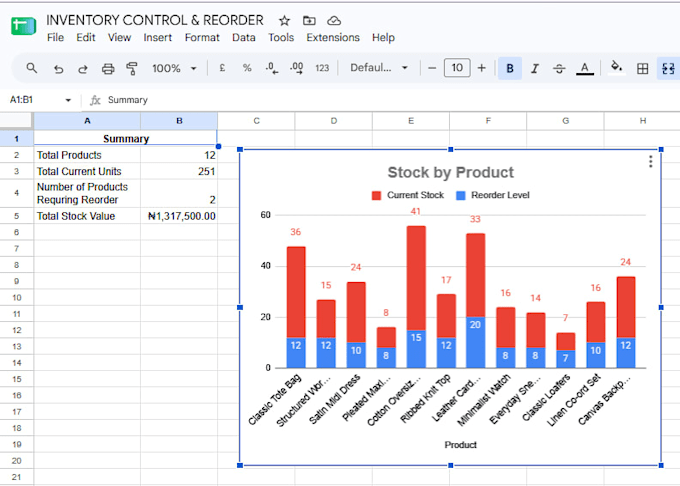Click the Classic Tote Bag red bar
Image resolution: width=680 pixels, height=486 pixels.
click(x=296, y=292)
